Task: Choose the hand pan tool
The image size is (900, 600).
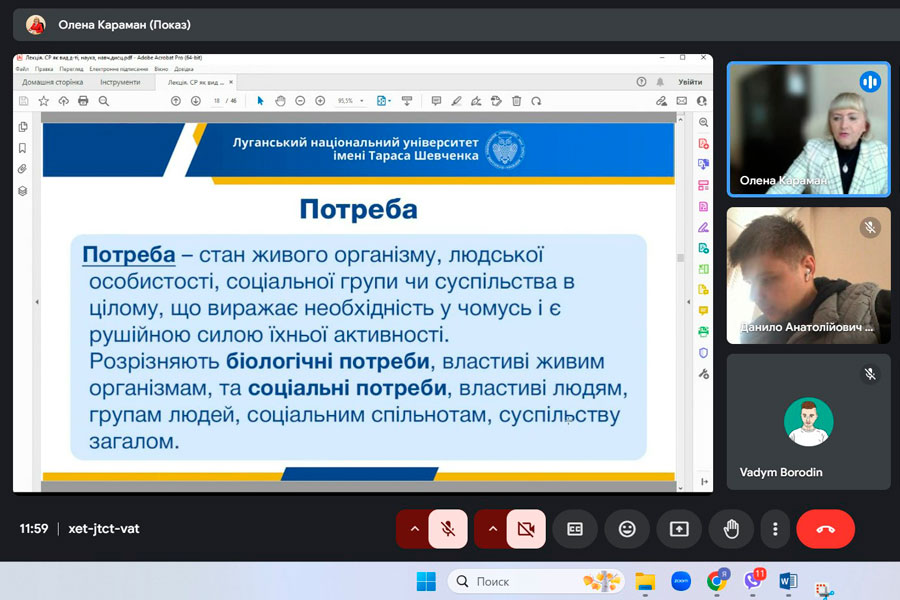Action: pos(280,101)
